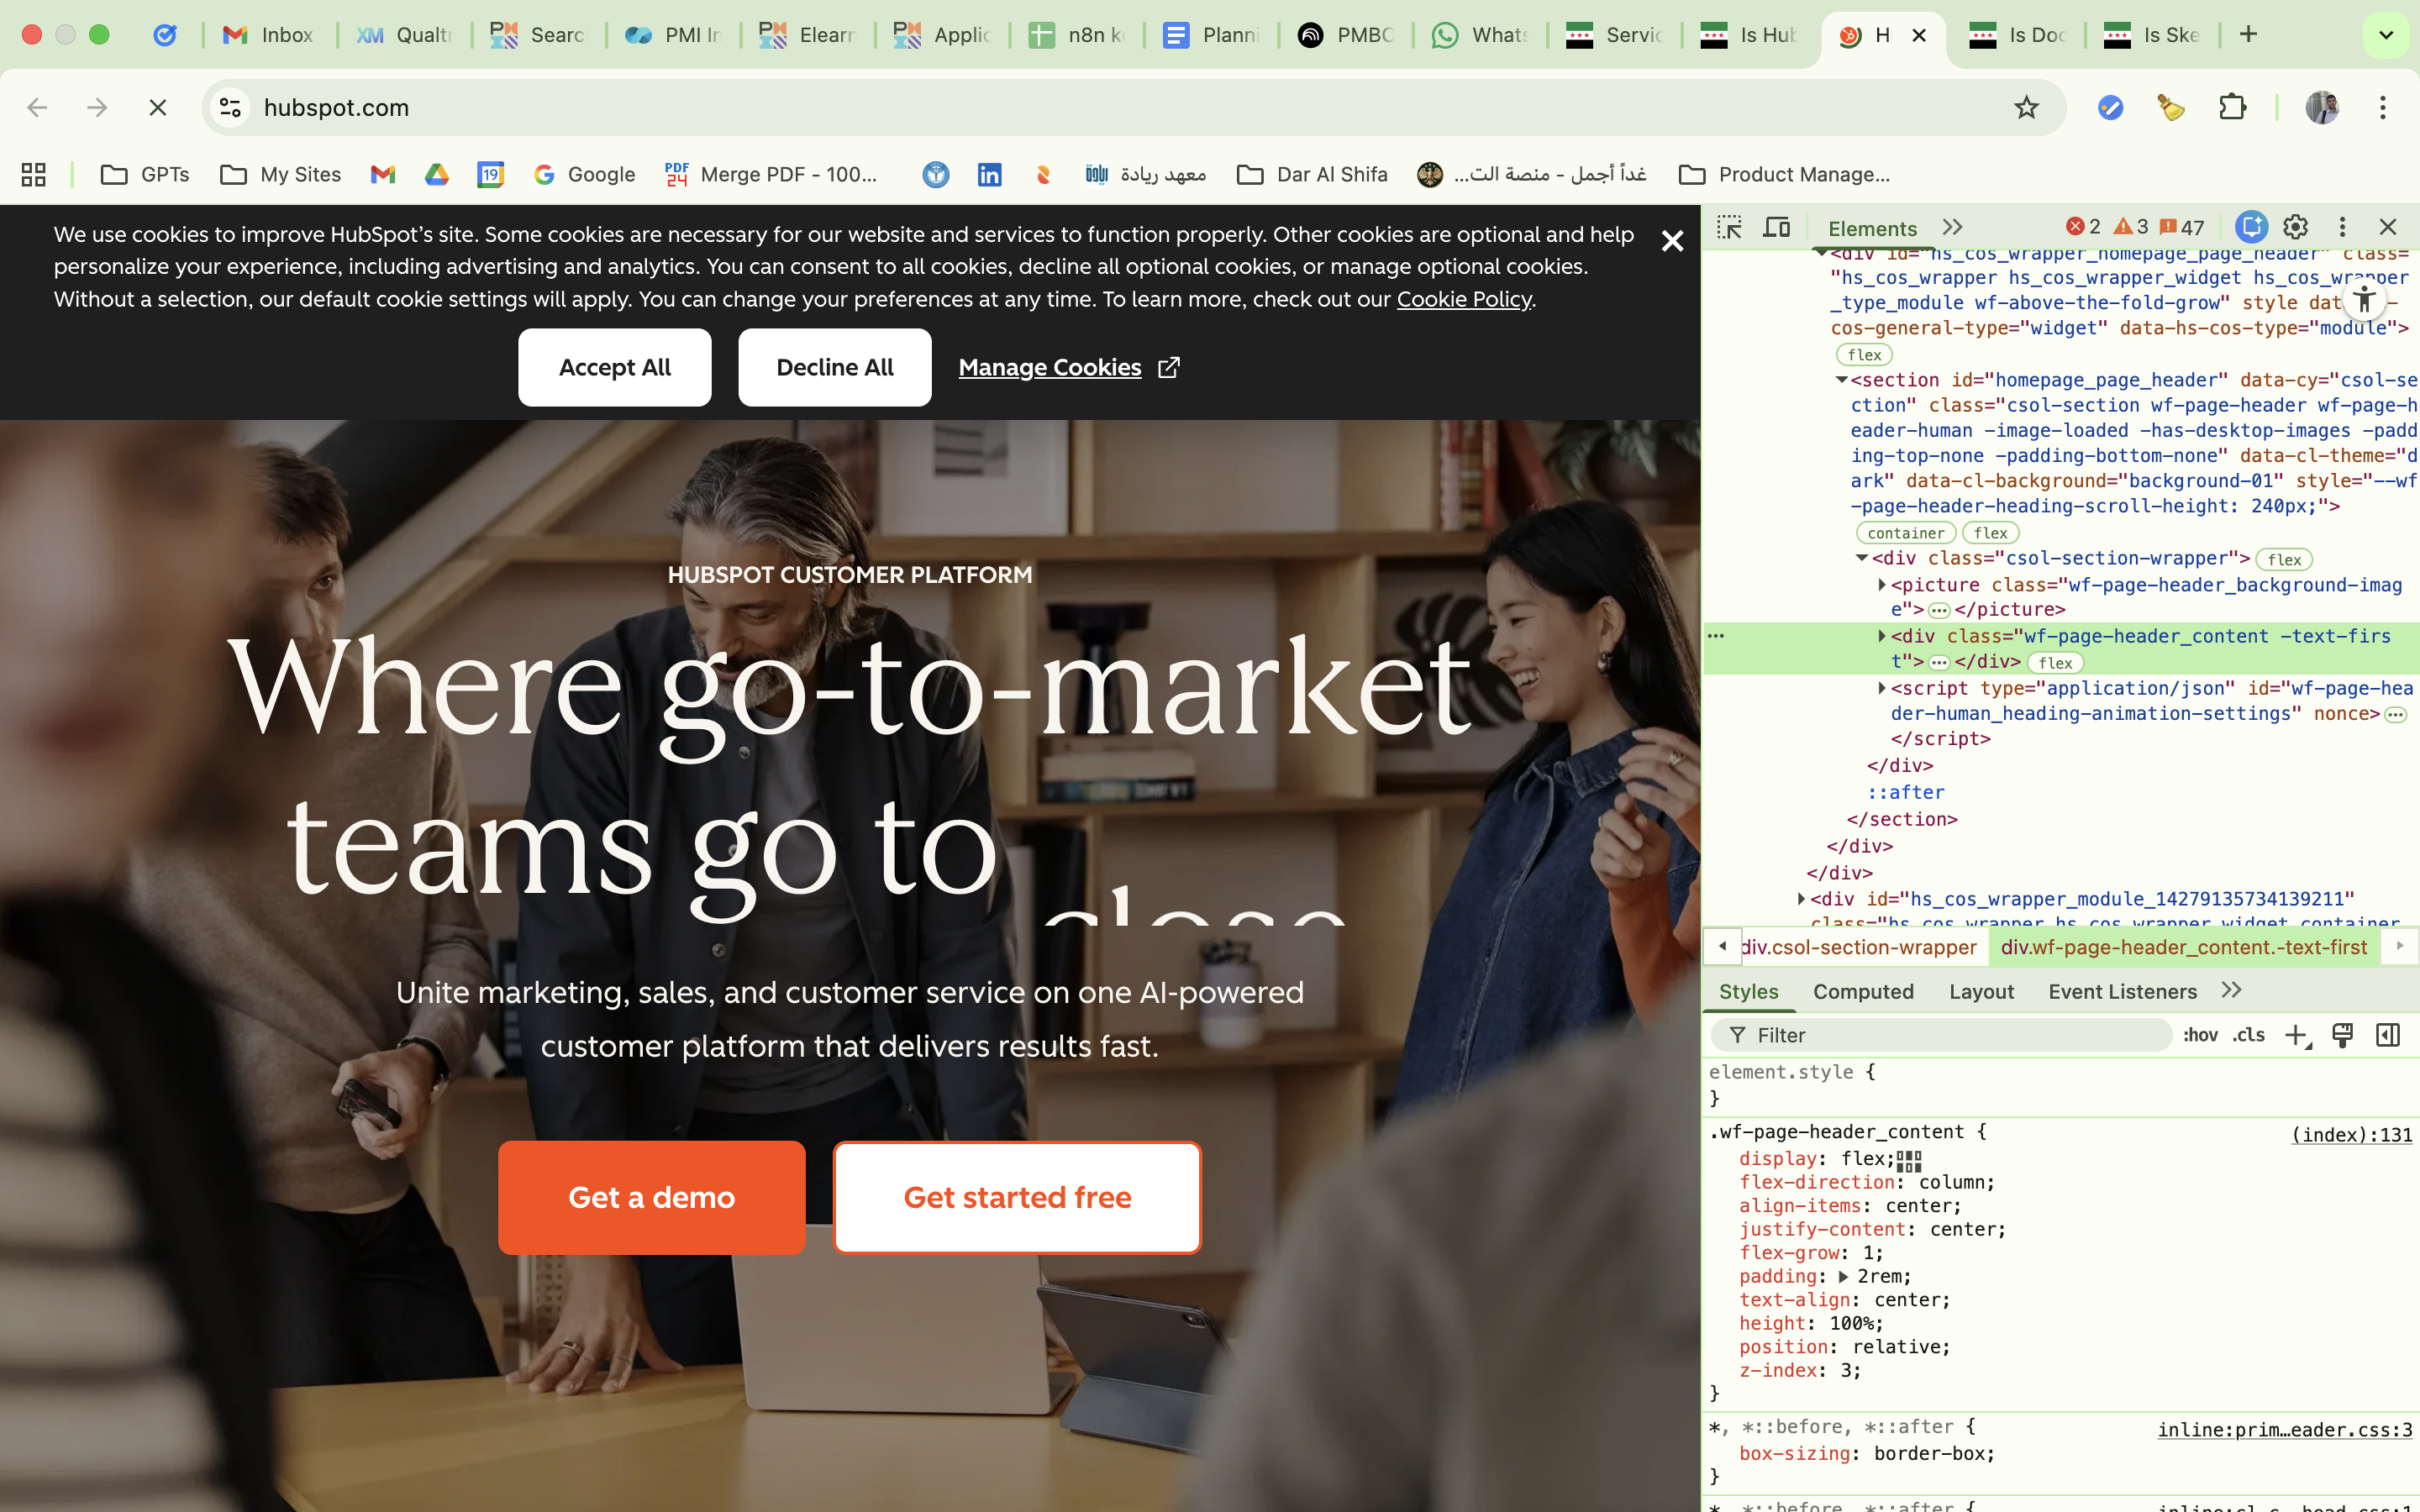Open the Event Listeners tab
The height and width of the screenshot is (1512, 2420).
[2122, 991]
